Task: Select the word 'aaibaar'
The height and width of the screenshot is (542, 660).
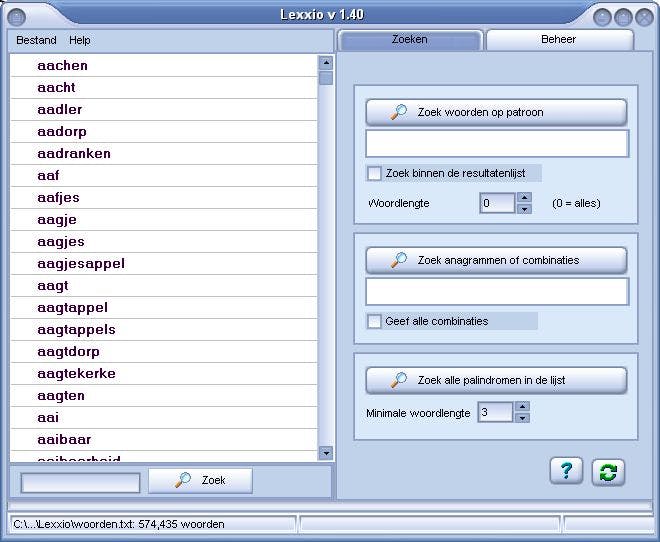Action: pyautogui.click(x=164, y=440)
